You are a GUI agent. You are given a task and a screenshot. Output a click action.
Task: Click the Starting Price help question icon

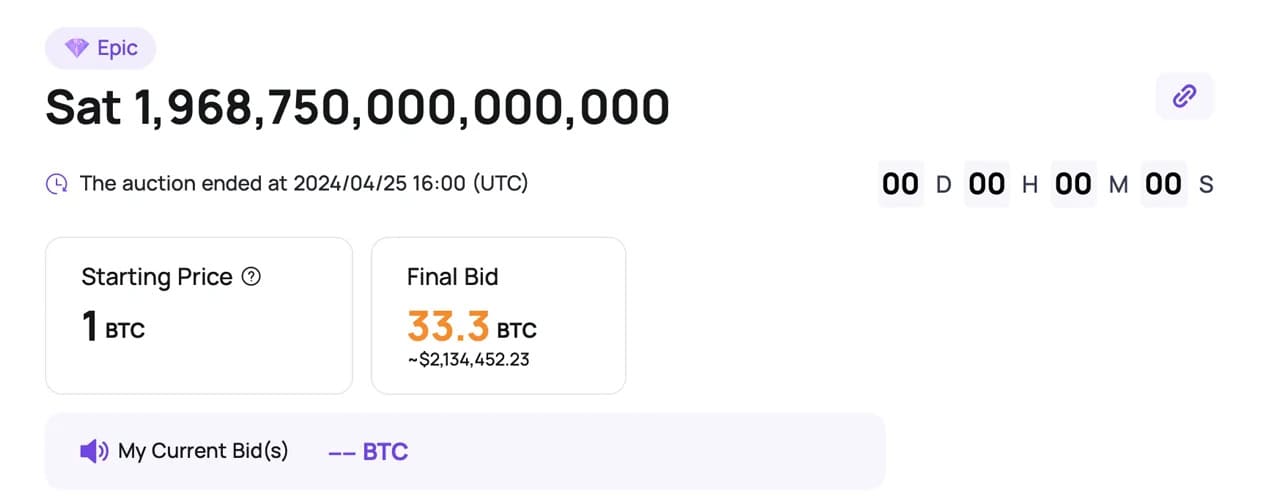click(x=252, y=277)
